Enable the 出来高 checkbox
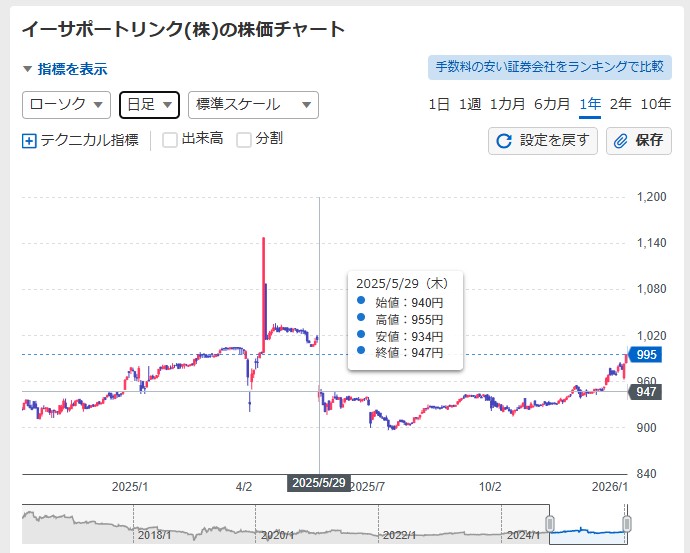This screenshot has height=553, width=690. [170, 140]
